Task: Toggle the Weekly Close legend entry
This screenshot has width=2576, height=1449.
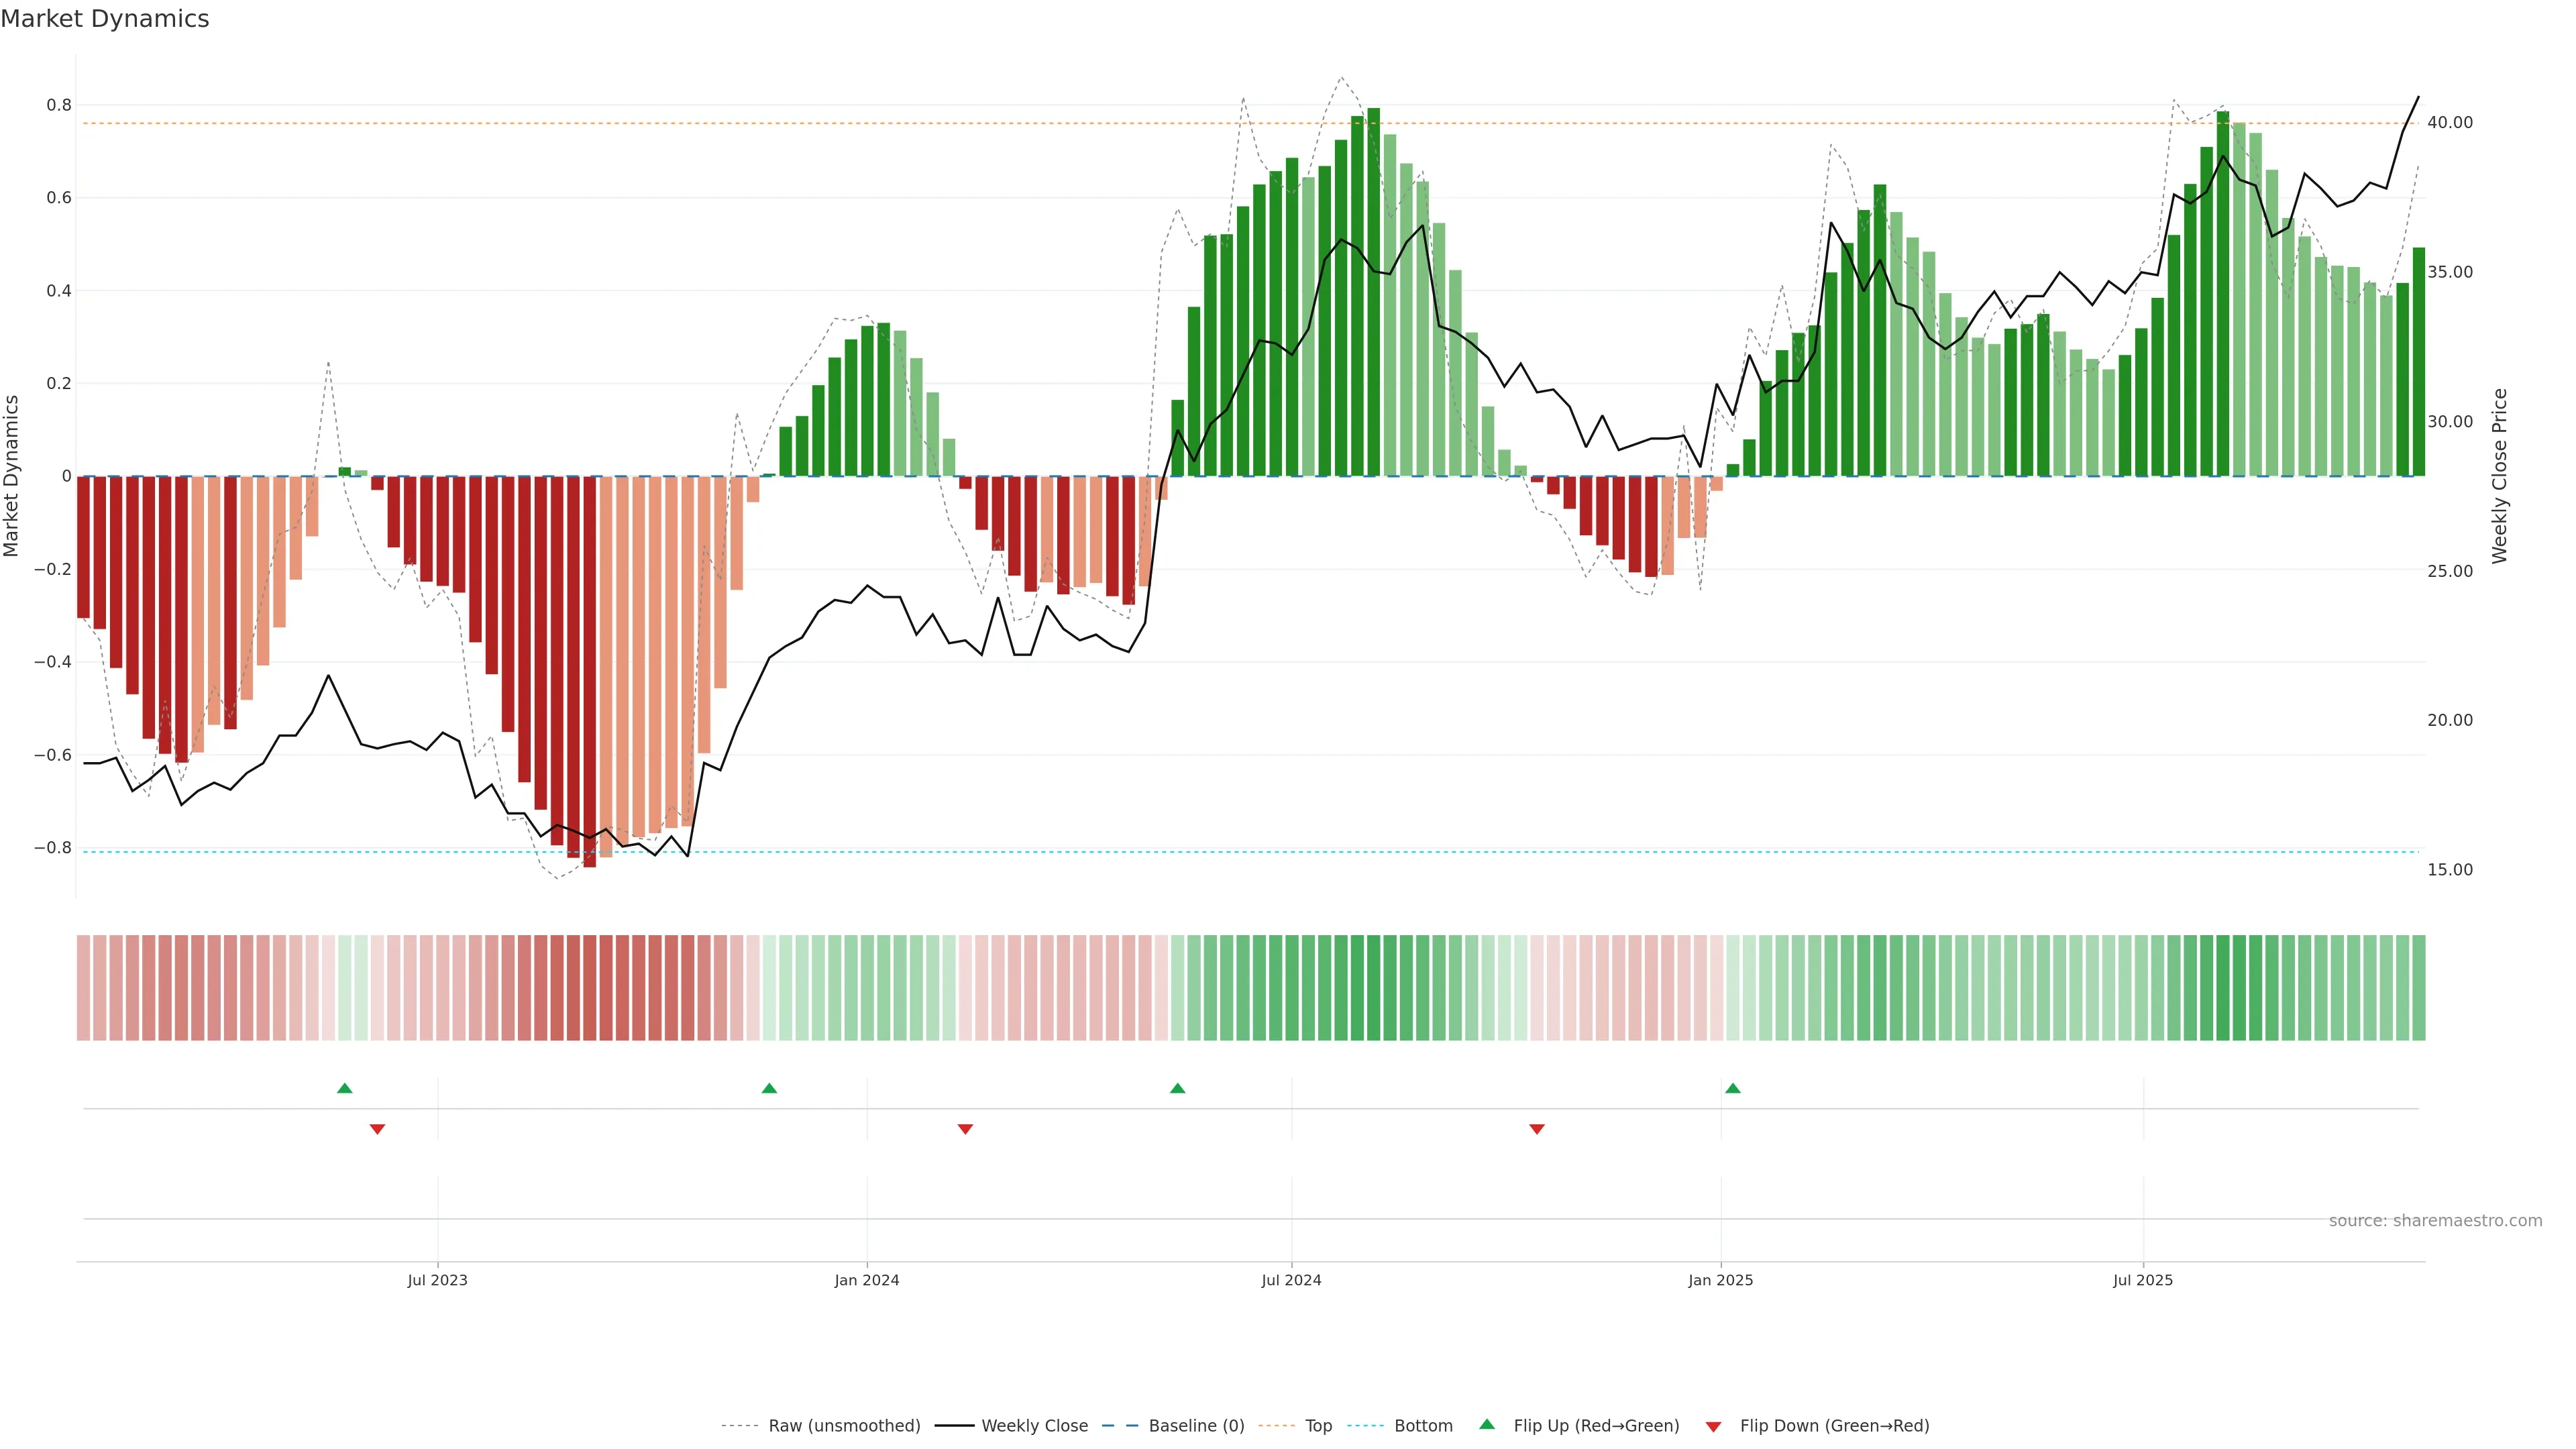Action: tap(1034, 1426)
